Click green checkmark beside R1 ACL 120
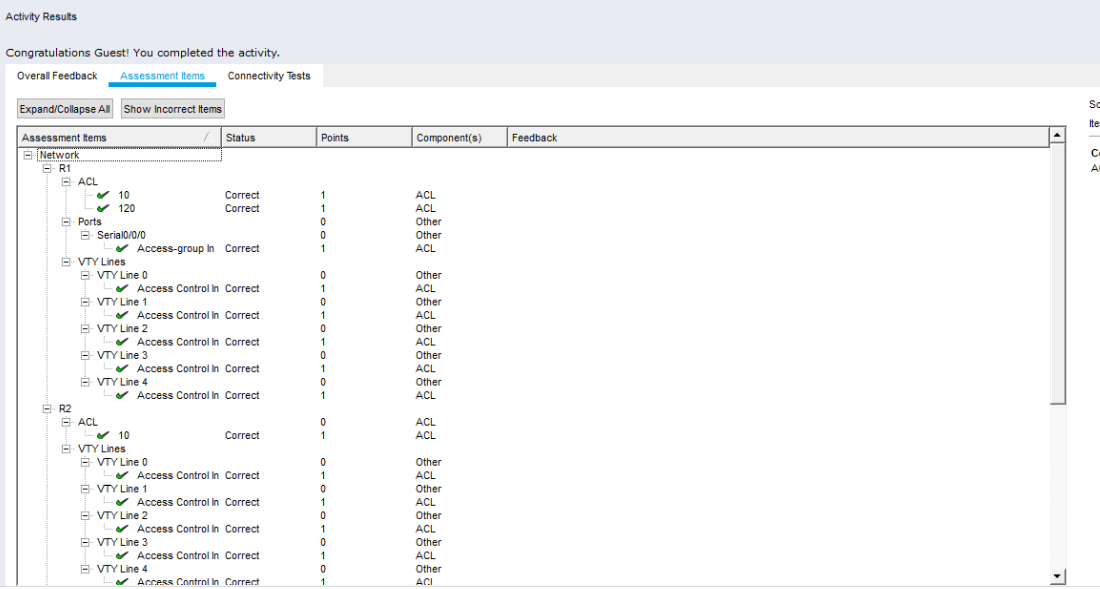The height and width of the screenshot is (589, 1100). 103,209
